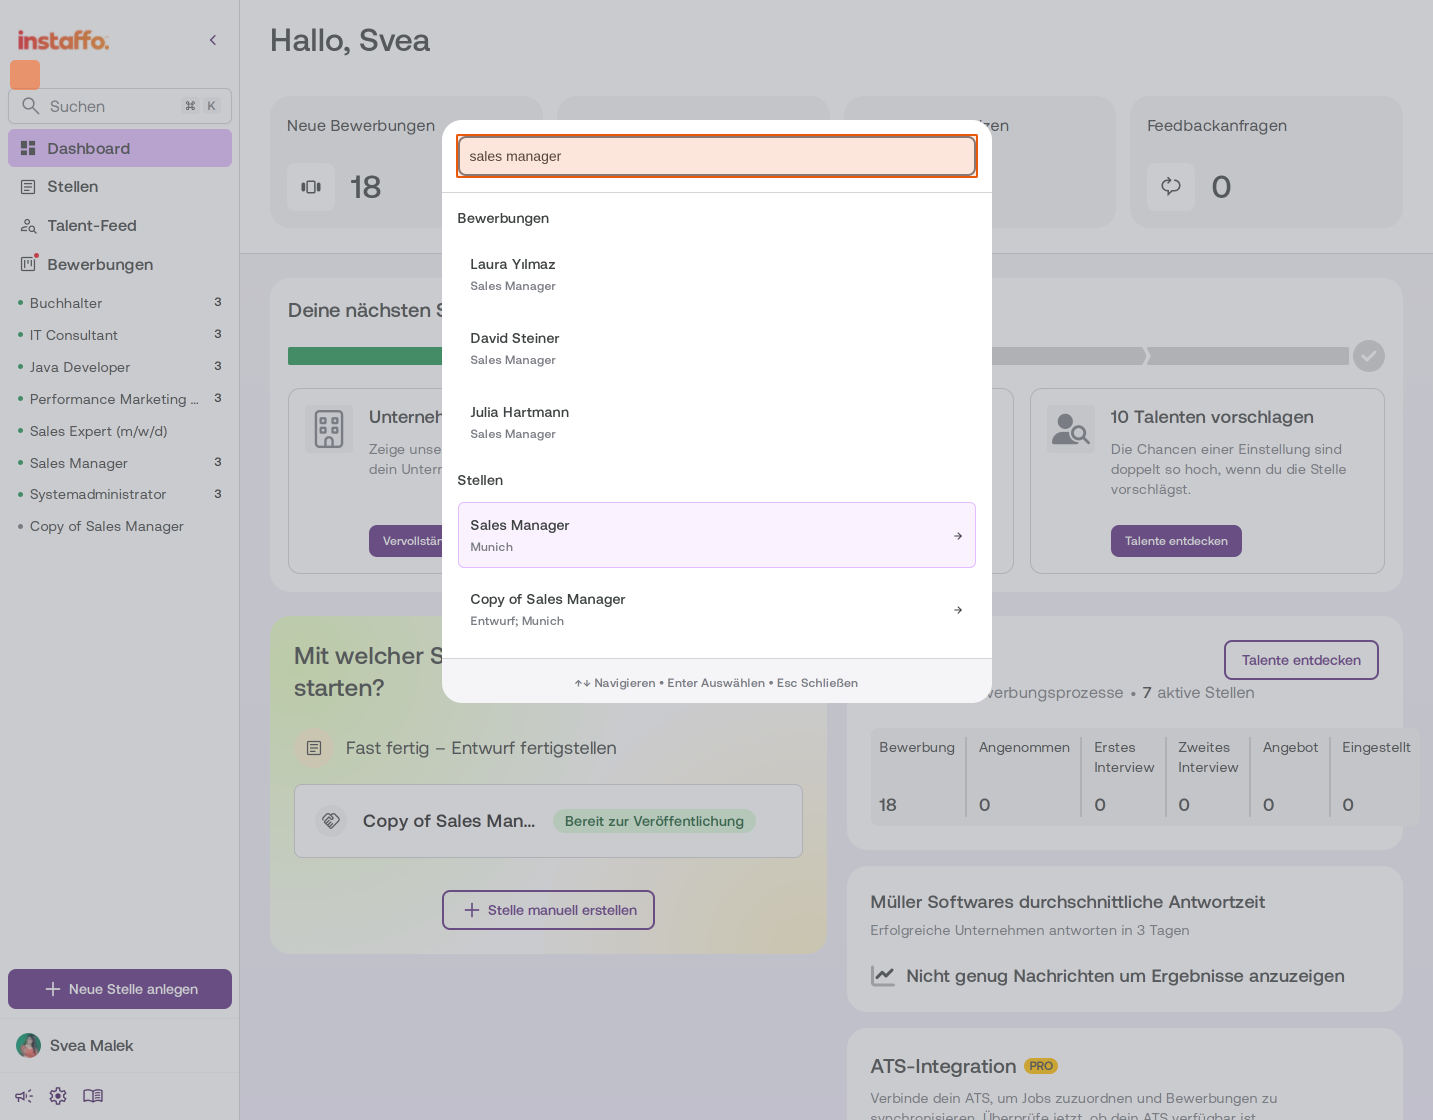
Task: Click the Neue Bewerbungen card icon
Action: [311, 187]
